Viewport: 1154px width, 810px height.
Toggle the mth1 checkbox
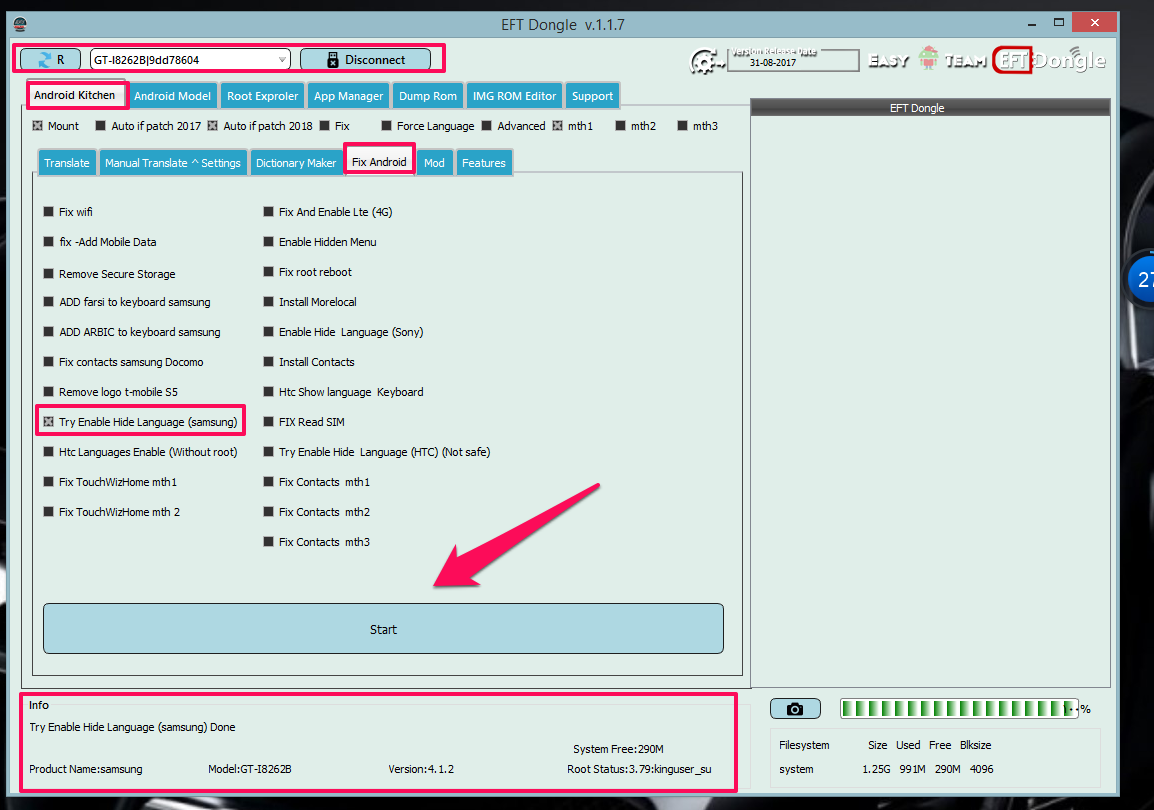[558, 126]
